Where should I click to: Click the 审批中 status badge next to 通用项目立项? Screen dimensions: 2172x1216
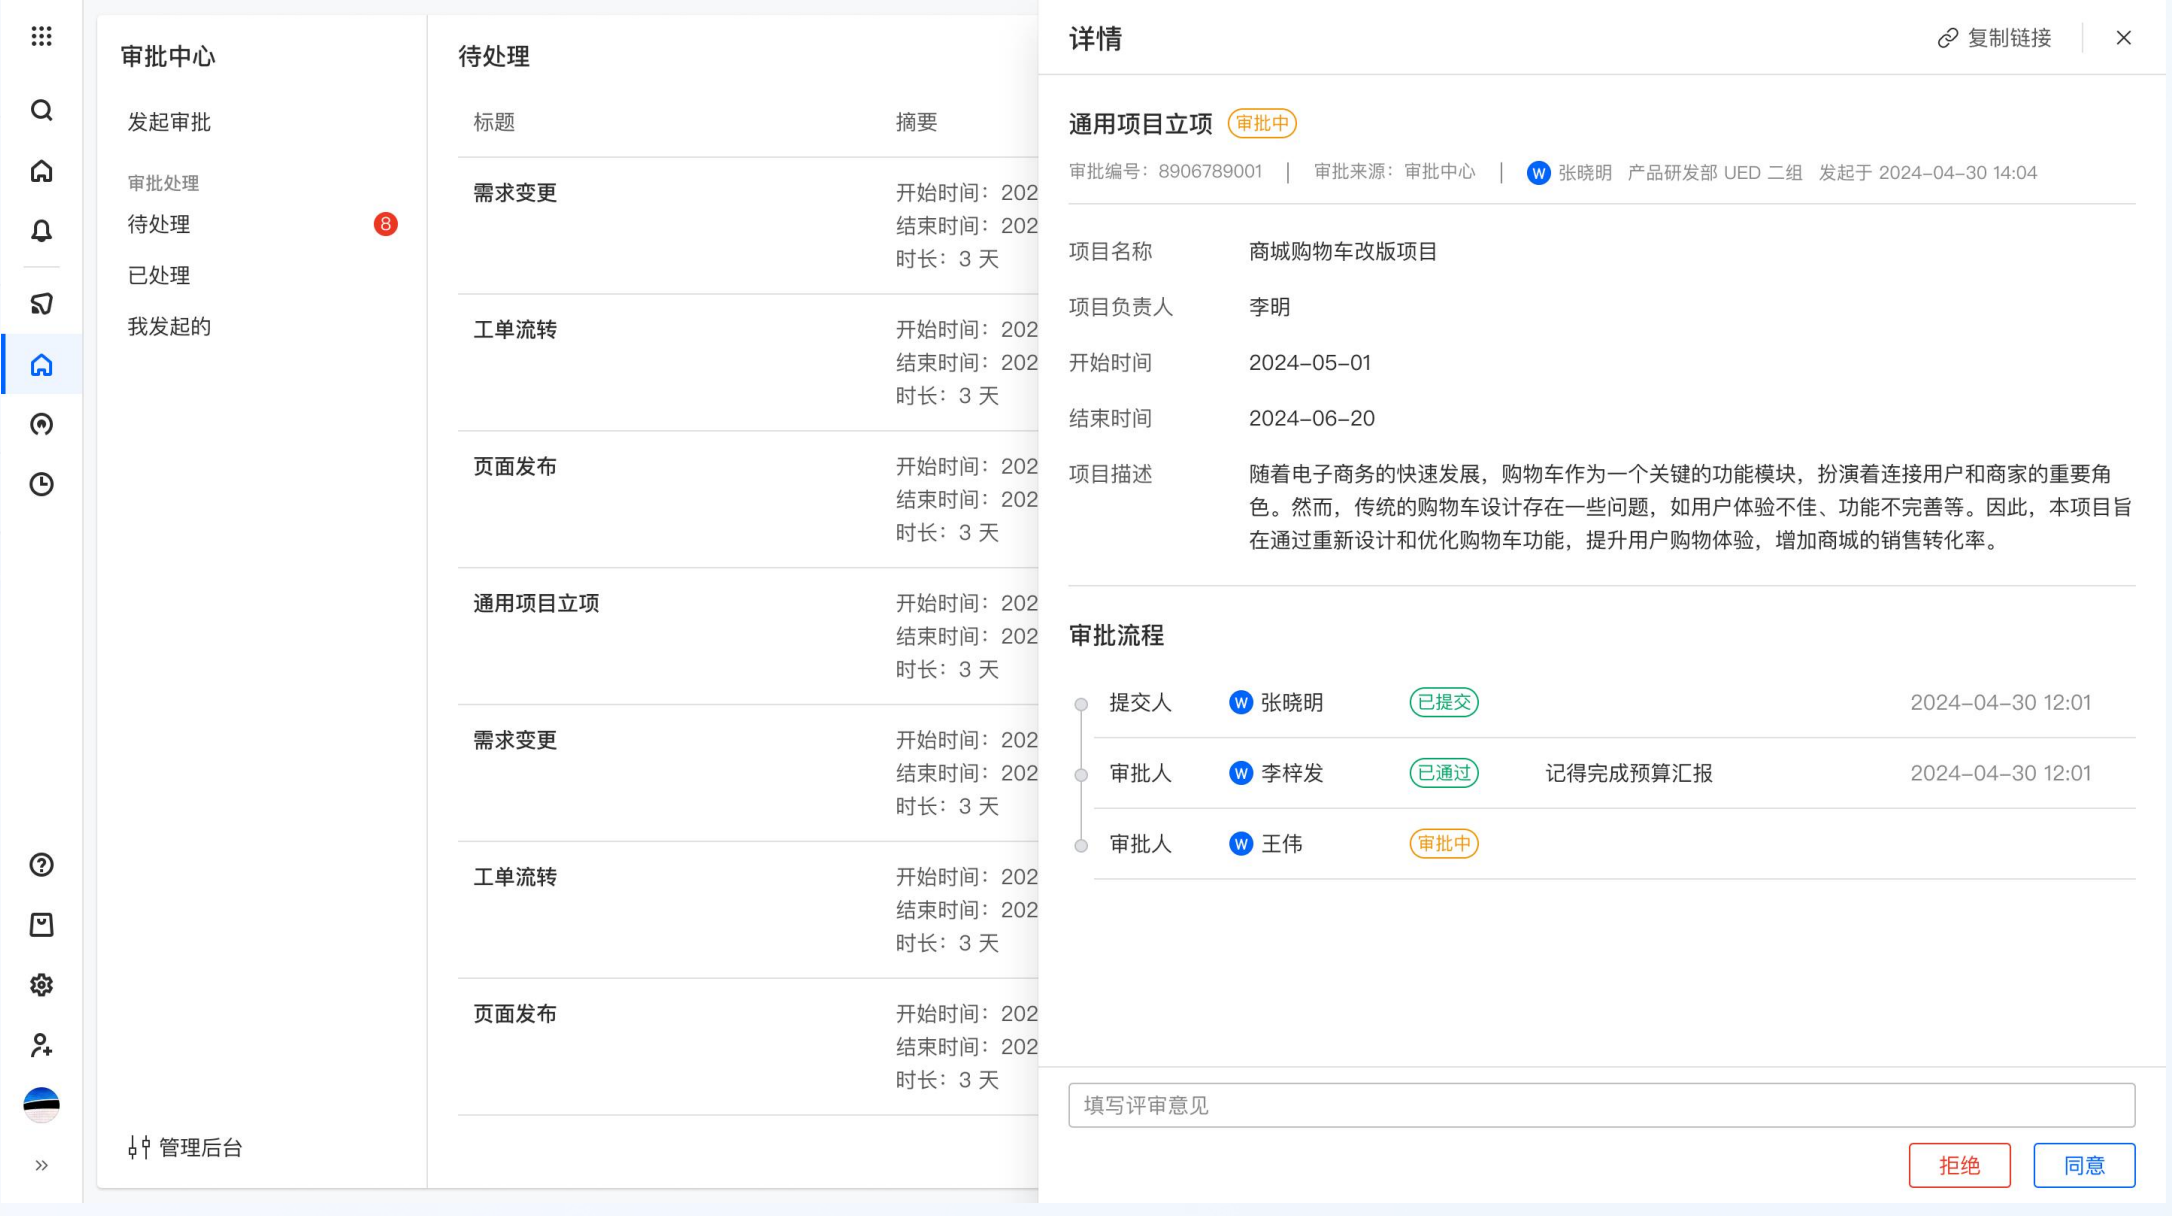(x=1262, y=124)
